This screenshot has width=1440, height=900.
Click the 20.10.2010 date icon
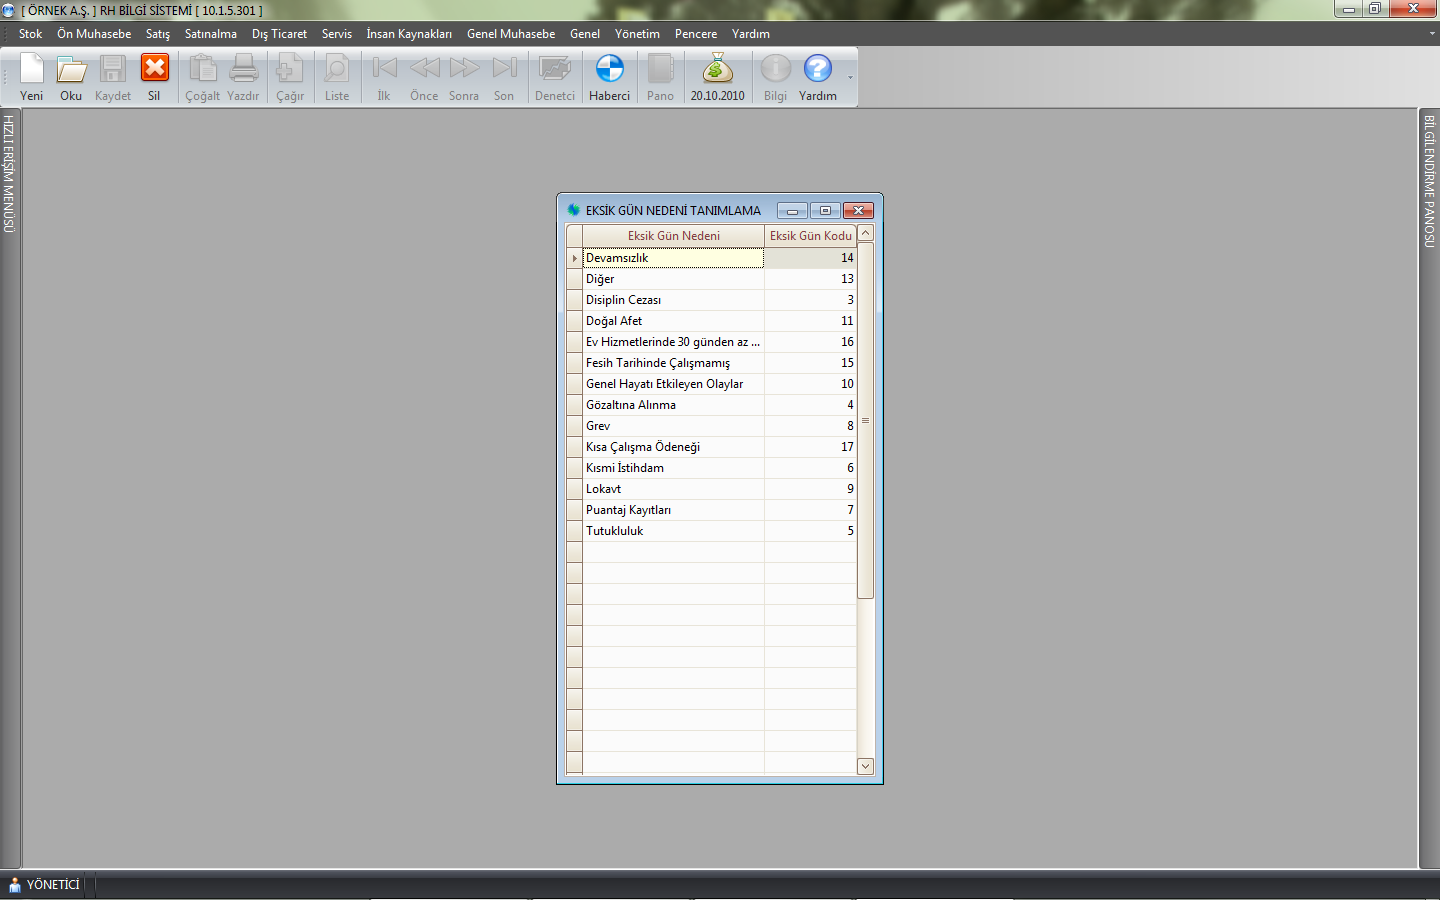(x=717, y=77)
